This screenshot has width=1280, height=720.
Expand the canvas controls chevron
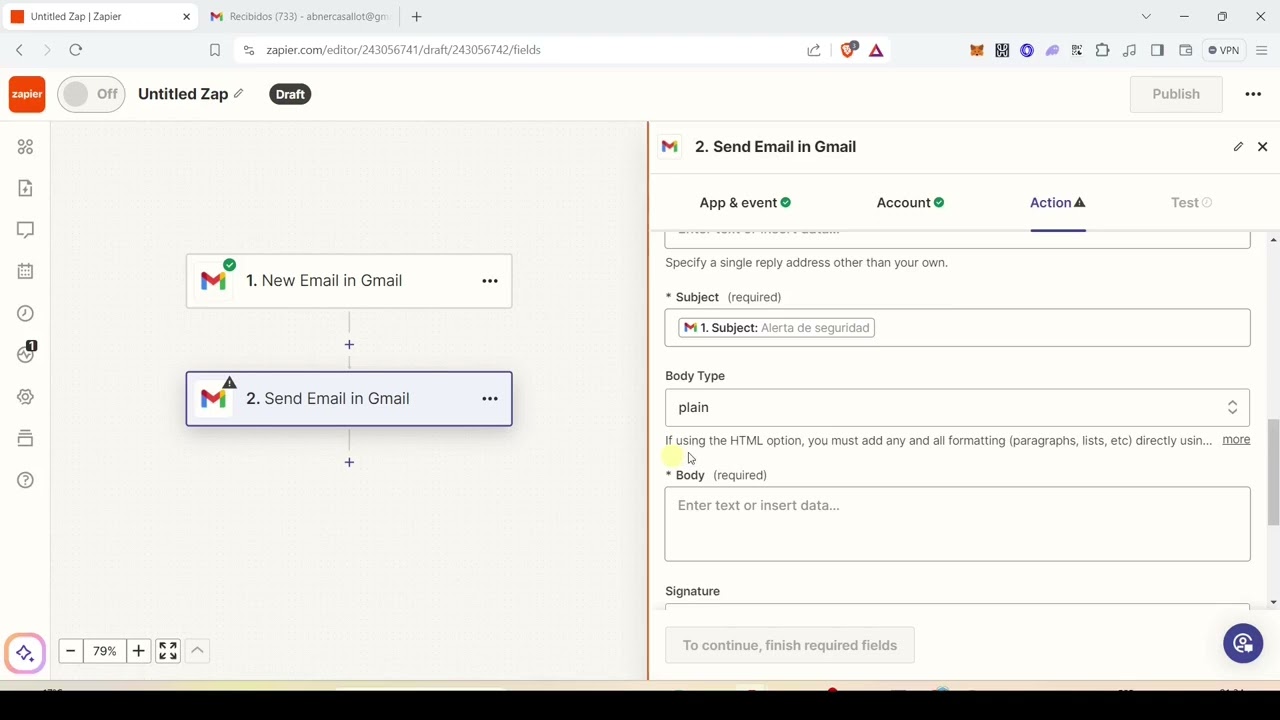[x=197, y=651]
